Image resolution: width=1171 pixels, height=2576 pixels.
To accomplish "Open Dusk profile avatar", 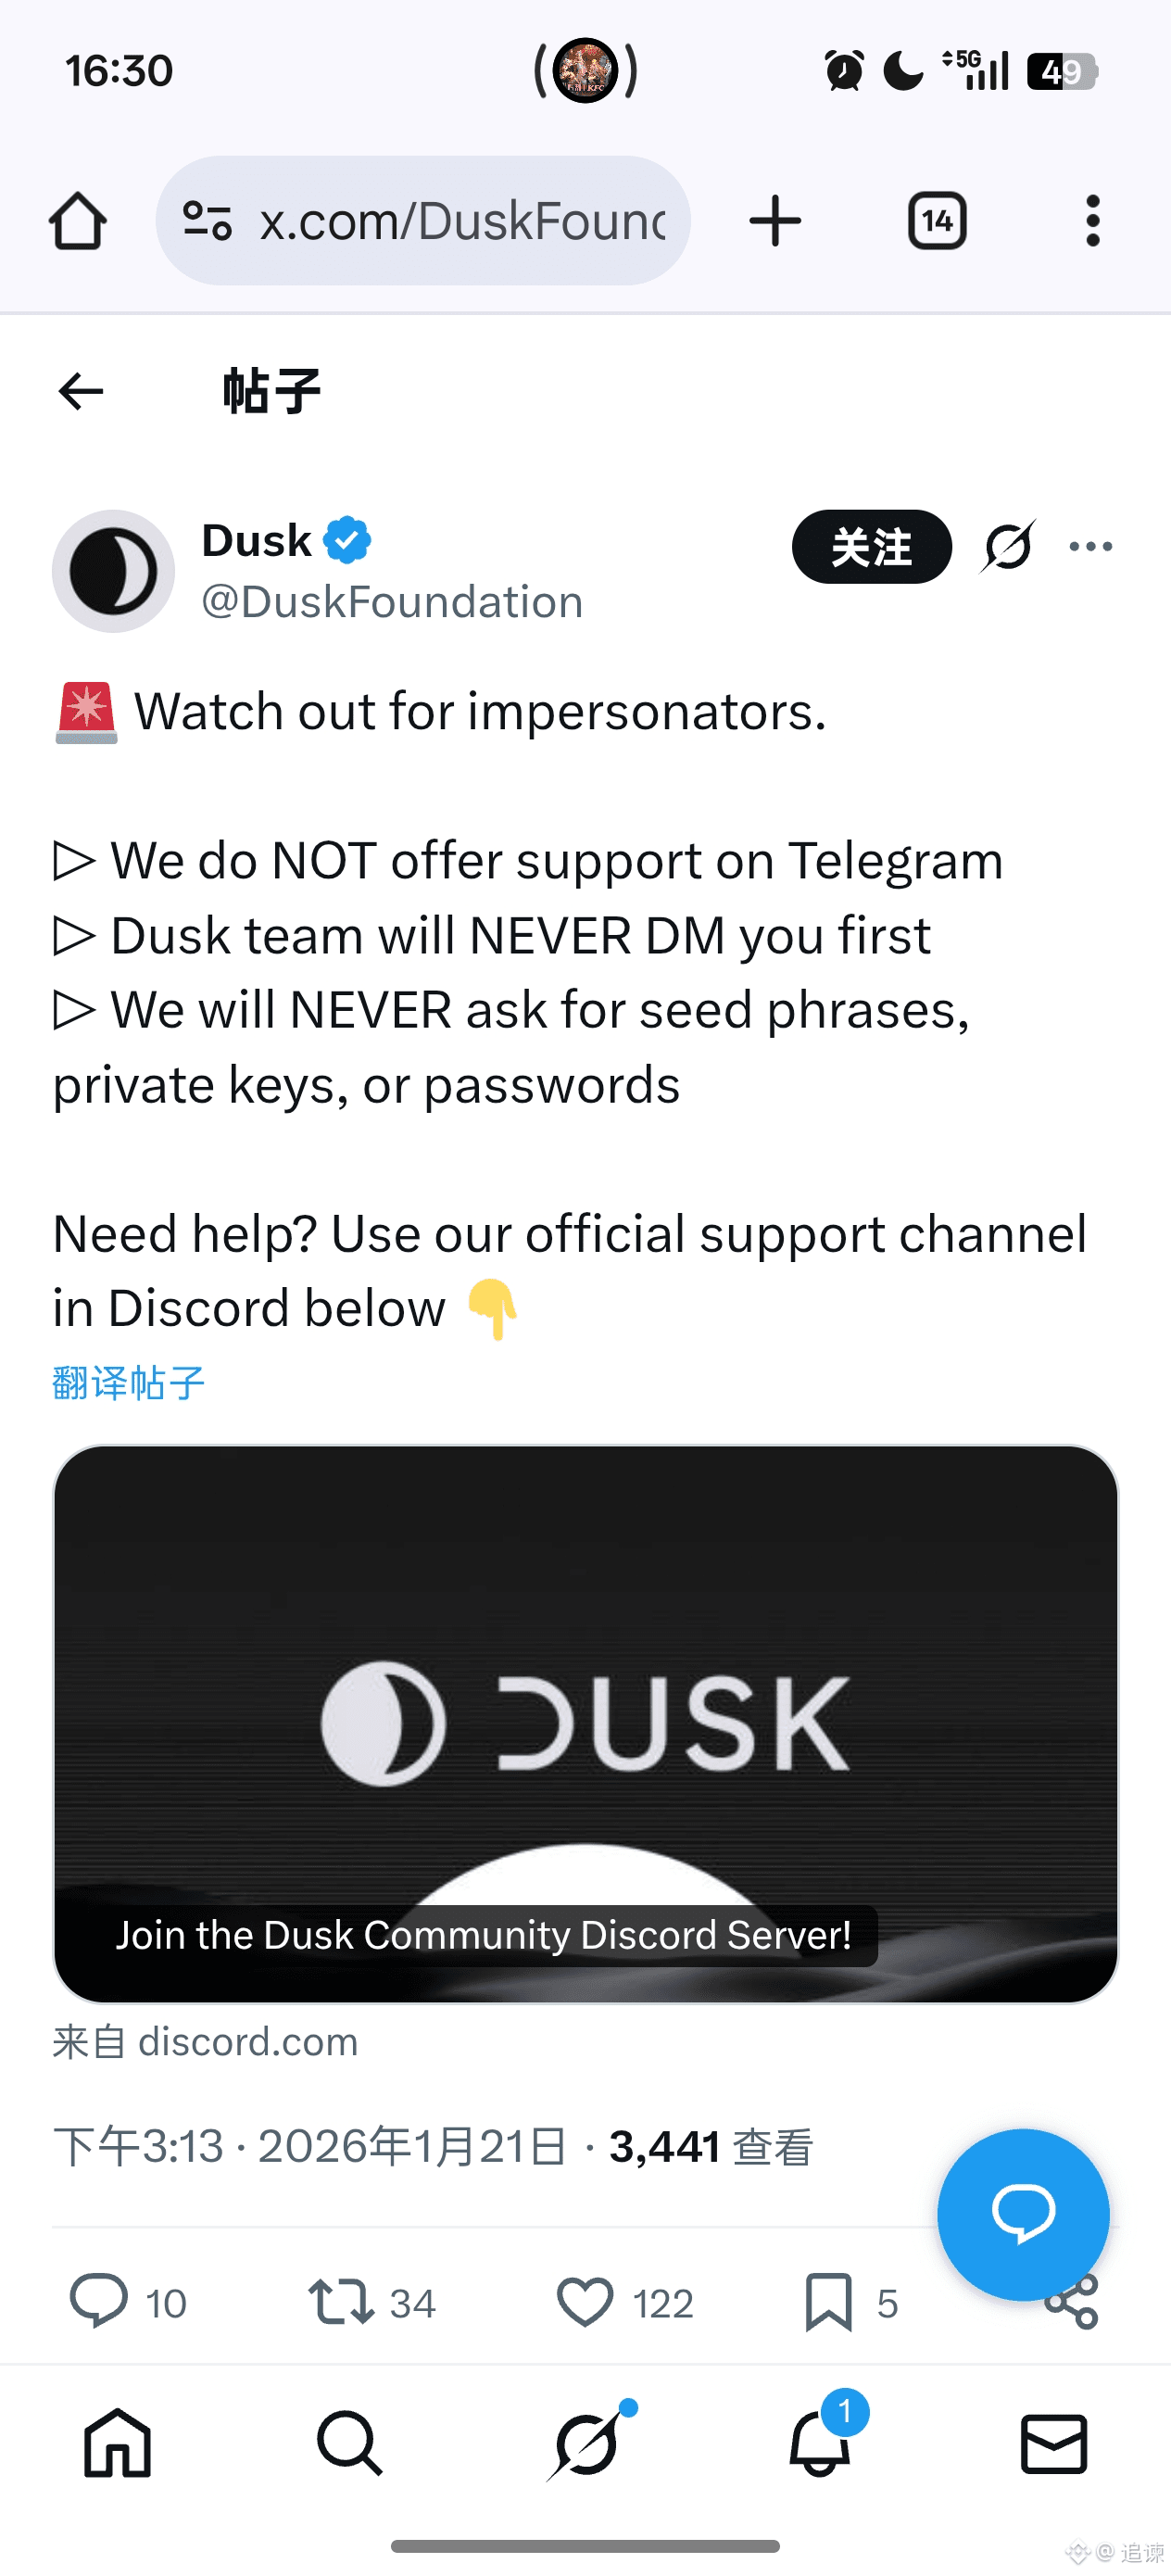I will click(114, 571).
